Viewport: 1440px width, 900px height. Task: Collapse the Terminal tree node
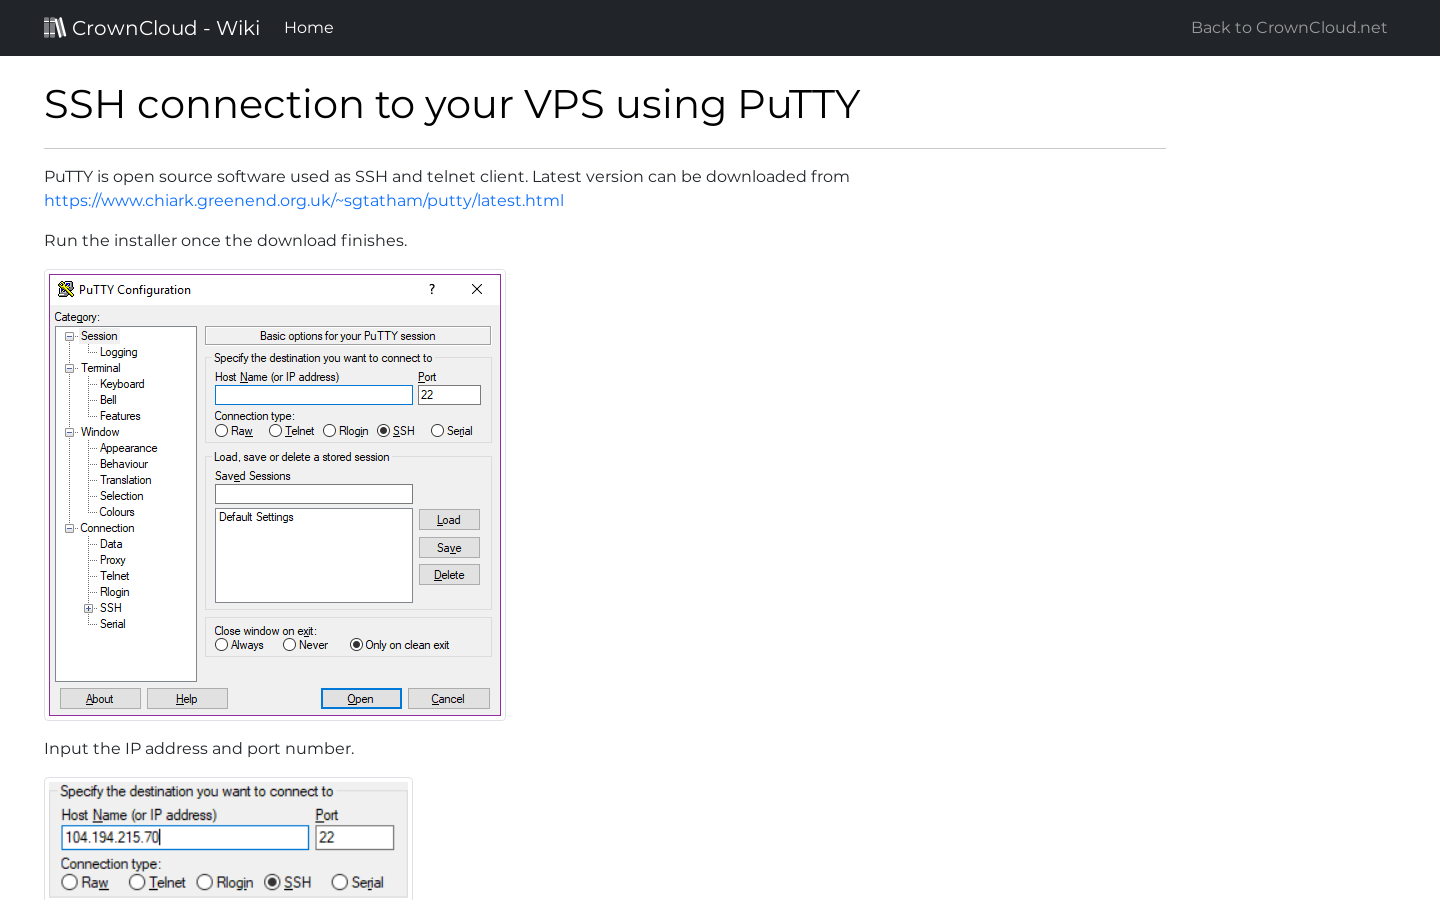[x=70, y=368]
